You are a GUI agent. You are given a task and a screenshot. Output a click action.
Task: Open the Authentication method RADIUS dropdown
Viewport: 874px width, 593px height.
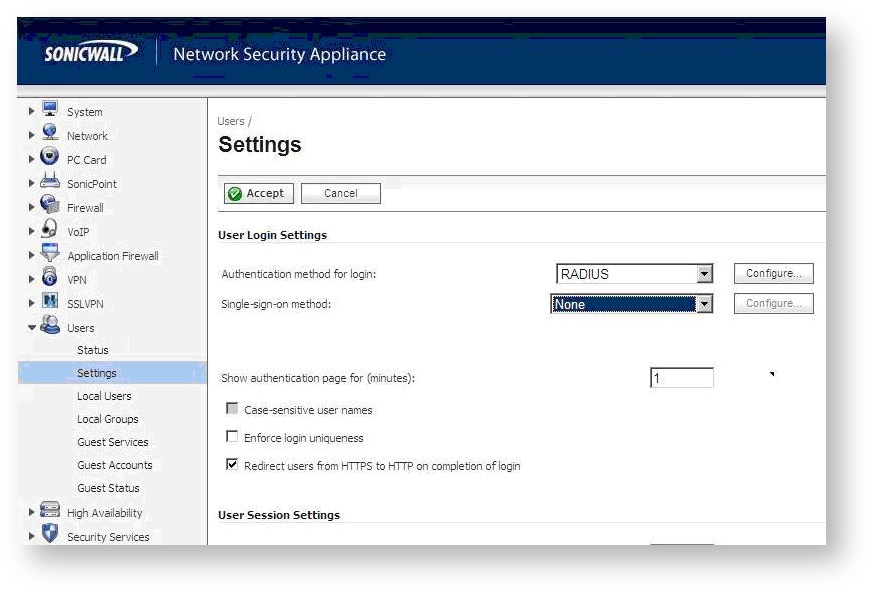coord(704,274)
